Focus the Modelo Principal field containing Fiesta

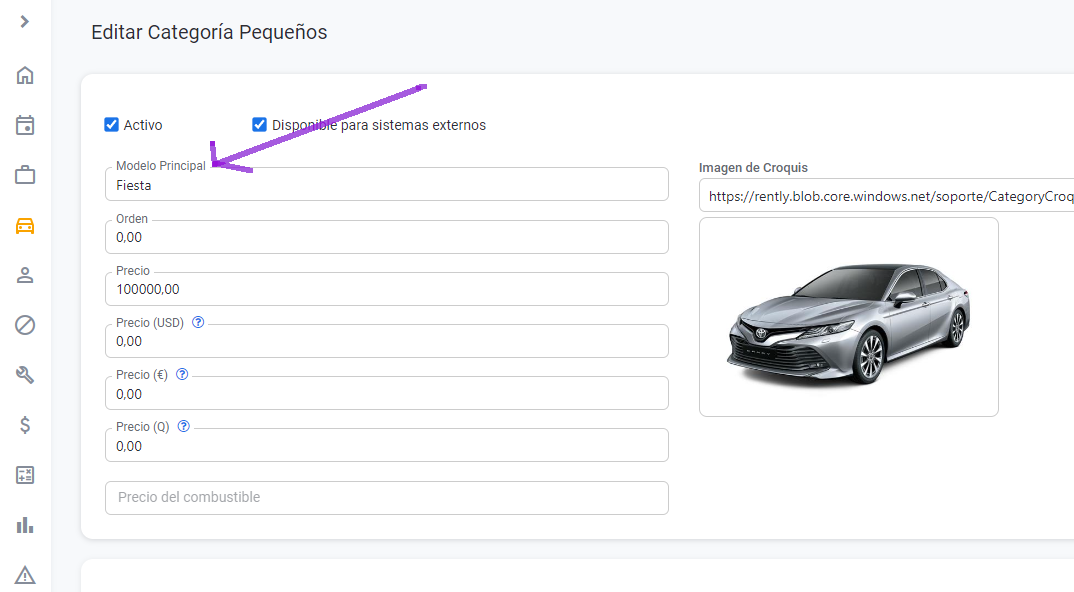[386, 185]
